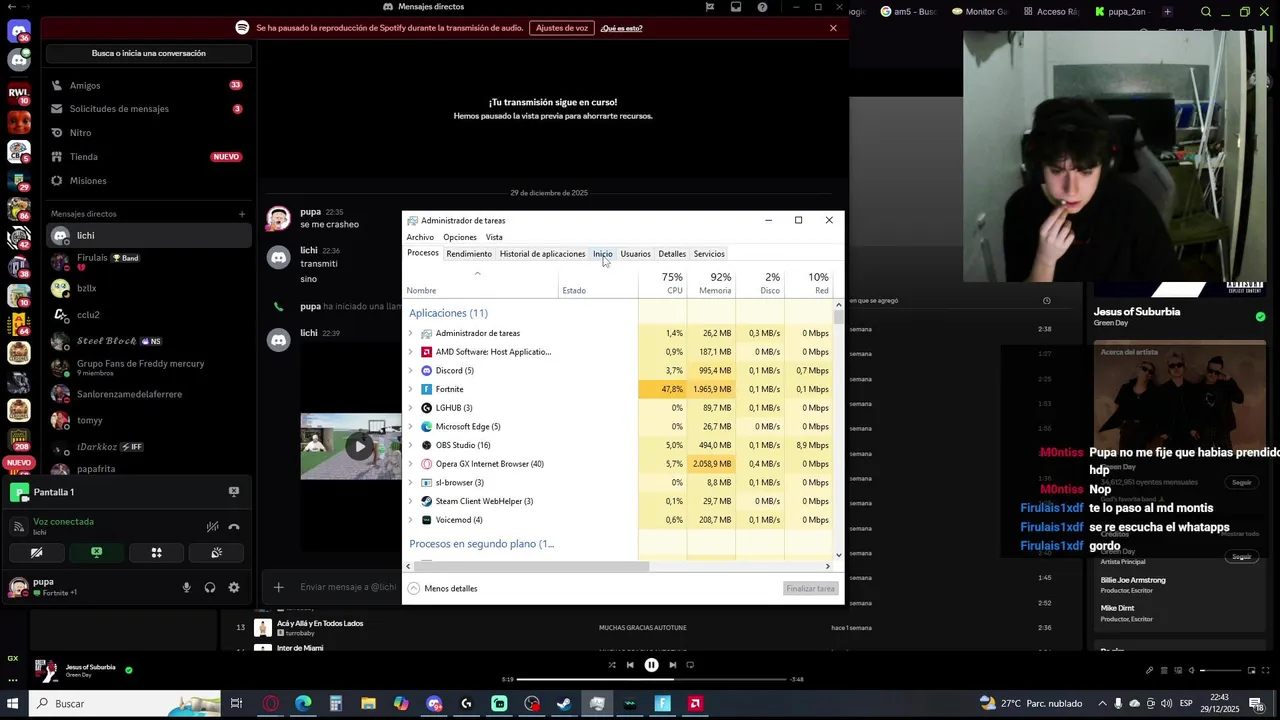Viewport: 1280px width, 720px height.
Task: Click the Windows Start button
Action: tap(14, 704)
